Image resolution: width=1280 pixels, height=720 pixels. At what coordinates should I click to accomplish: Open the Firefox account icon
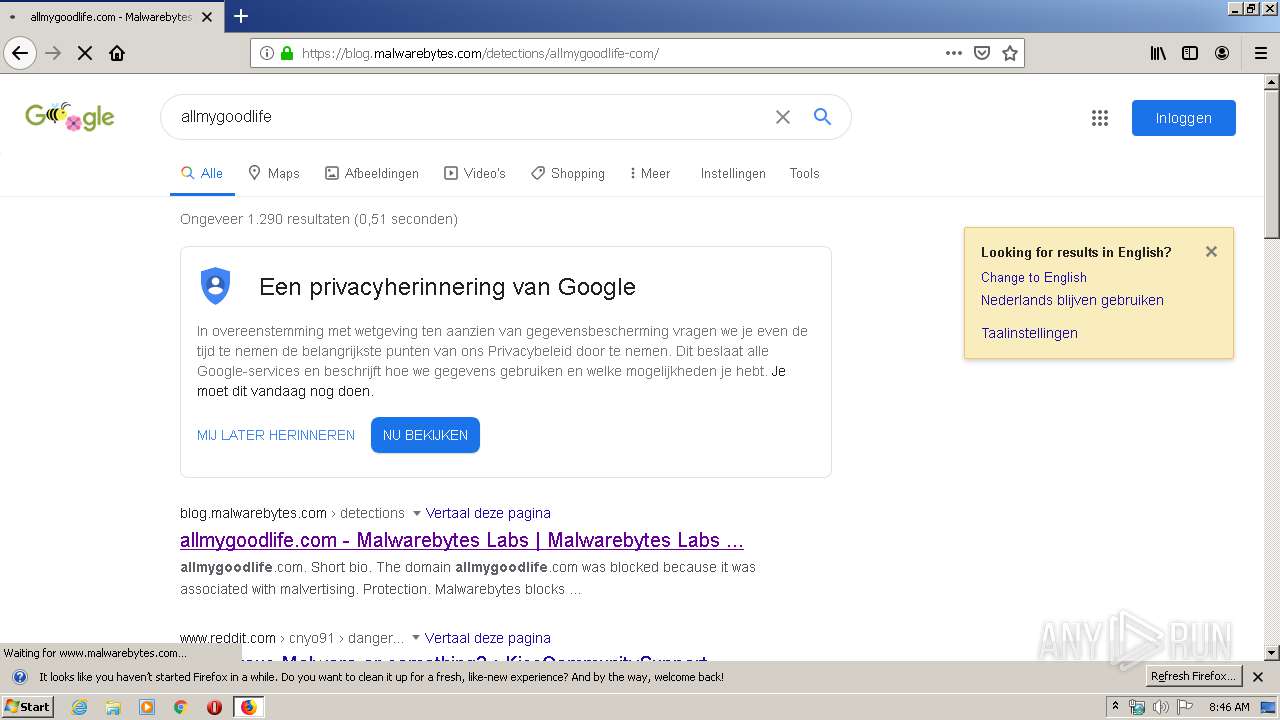1222,53
